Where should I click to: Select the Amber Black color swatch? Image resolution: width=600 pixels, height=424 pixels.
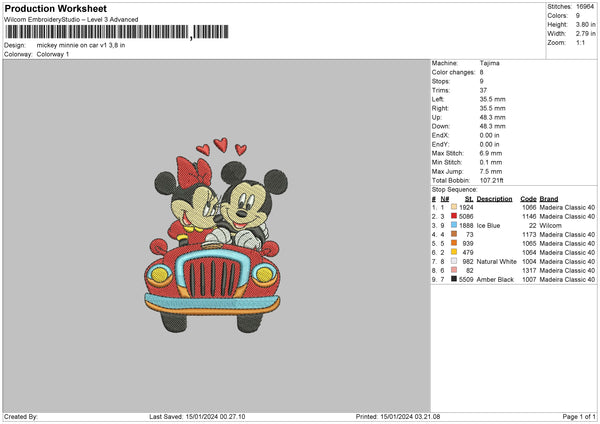[453, 280]
